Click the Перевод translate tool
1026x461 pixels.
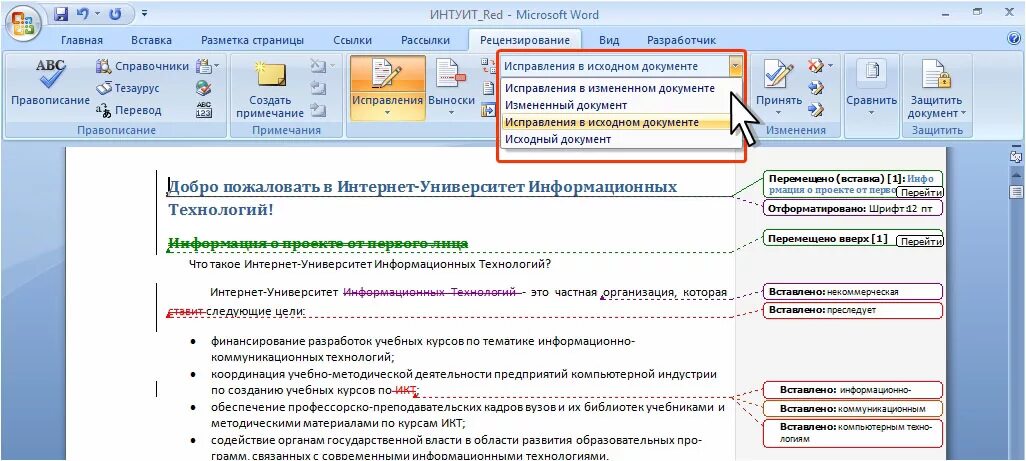click(x=128, y=111)
